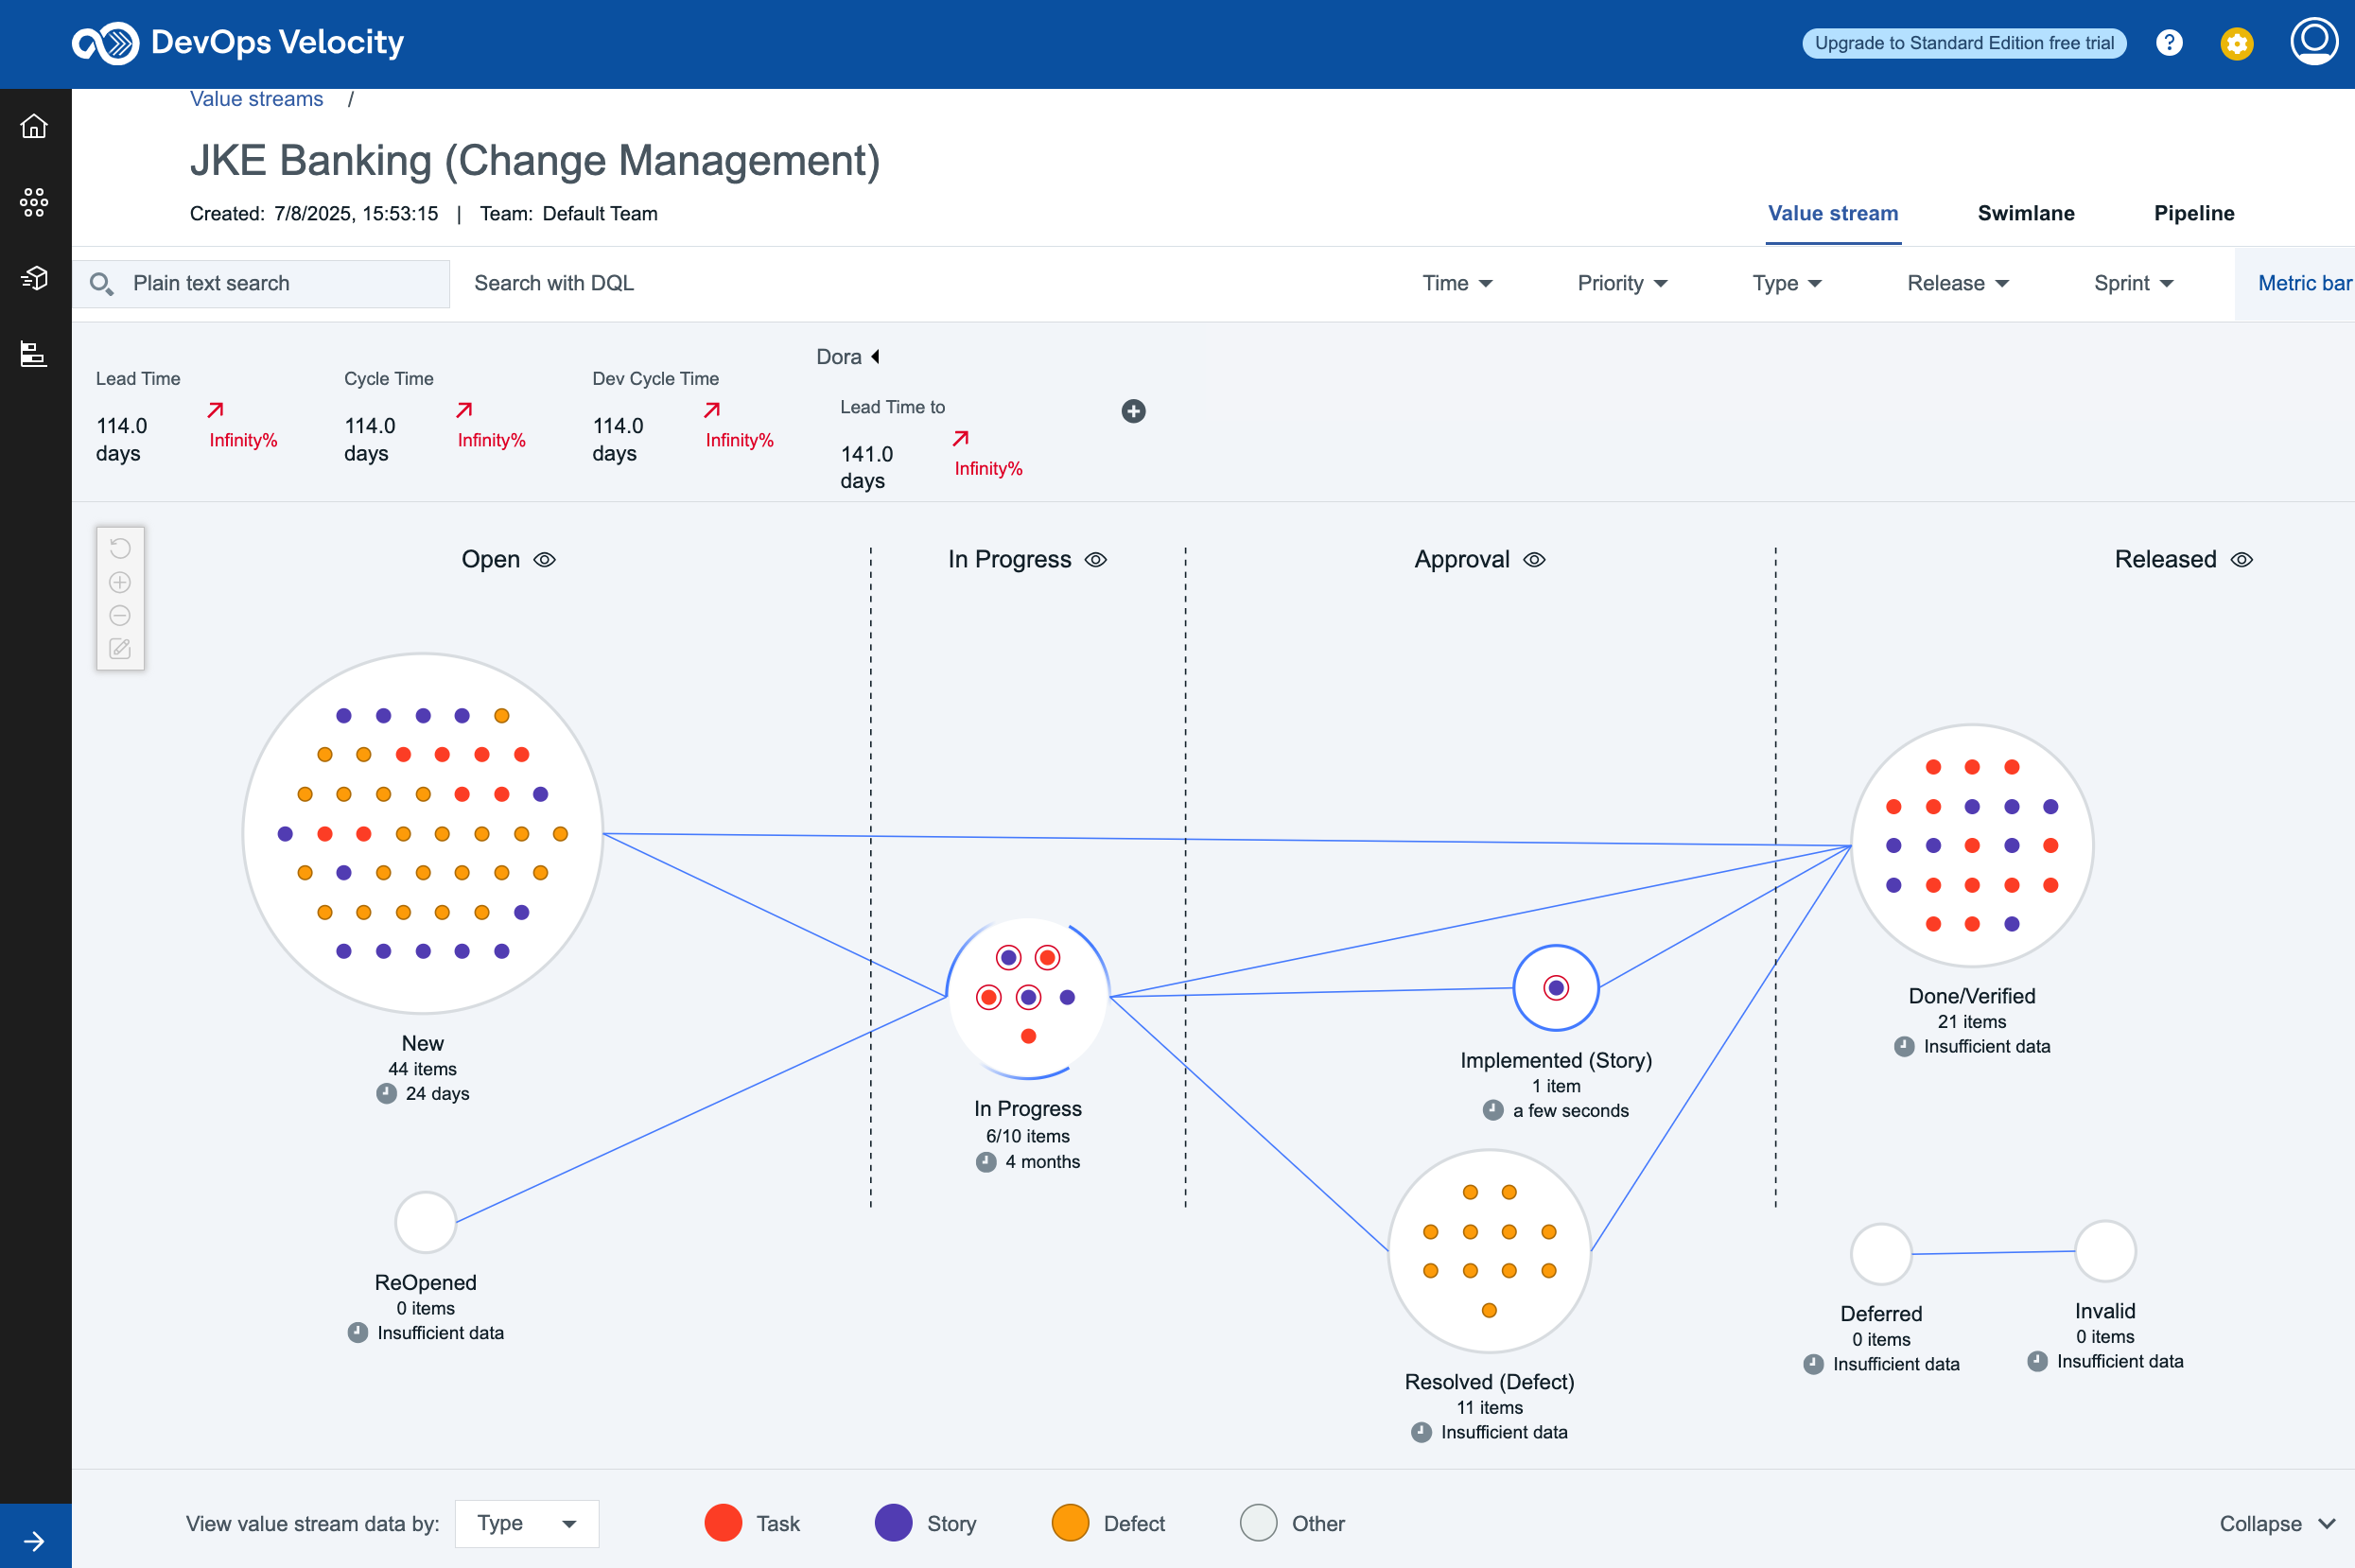Select the ReOpened empty stage circle
The image size is (2355, 1568).
point(425,1222)
